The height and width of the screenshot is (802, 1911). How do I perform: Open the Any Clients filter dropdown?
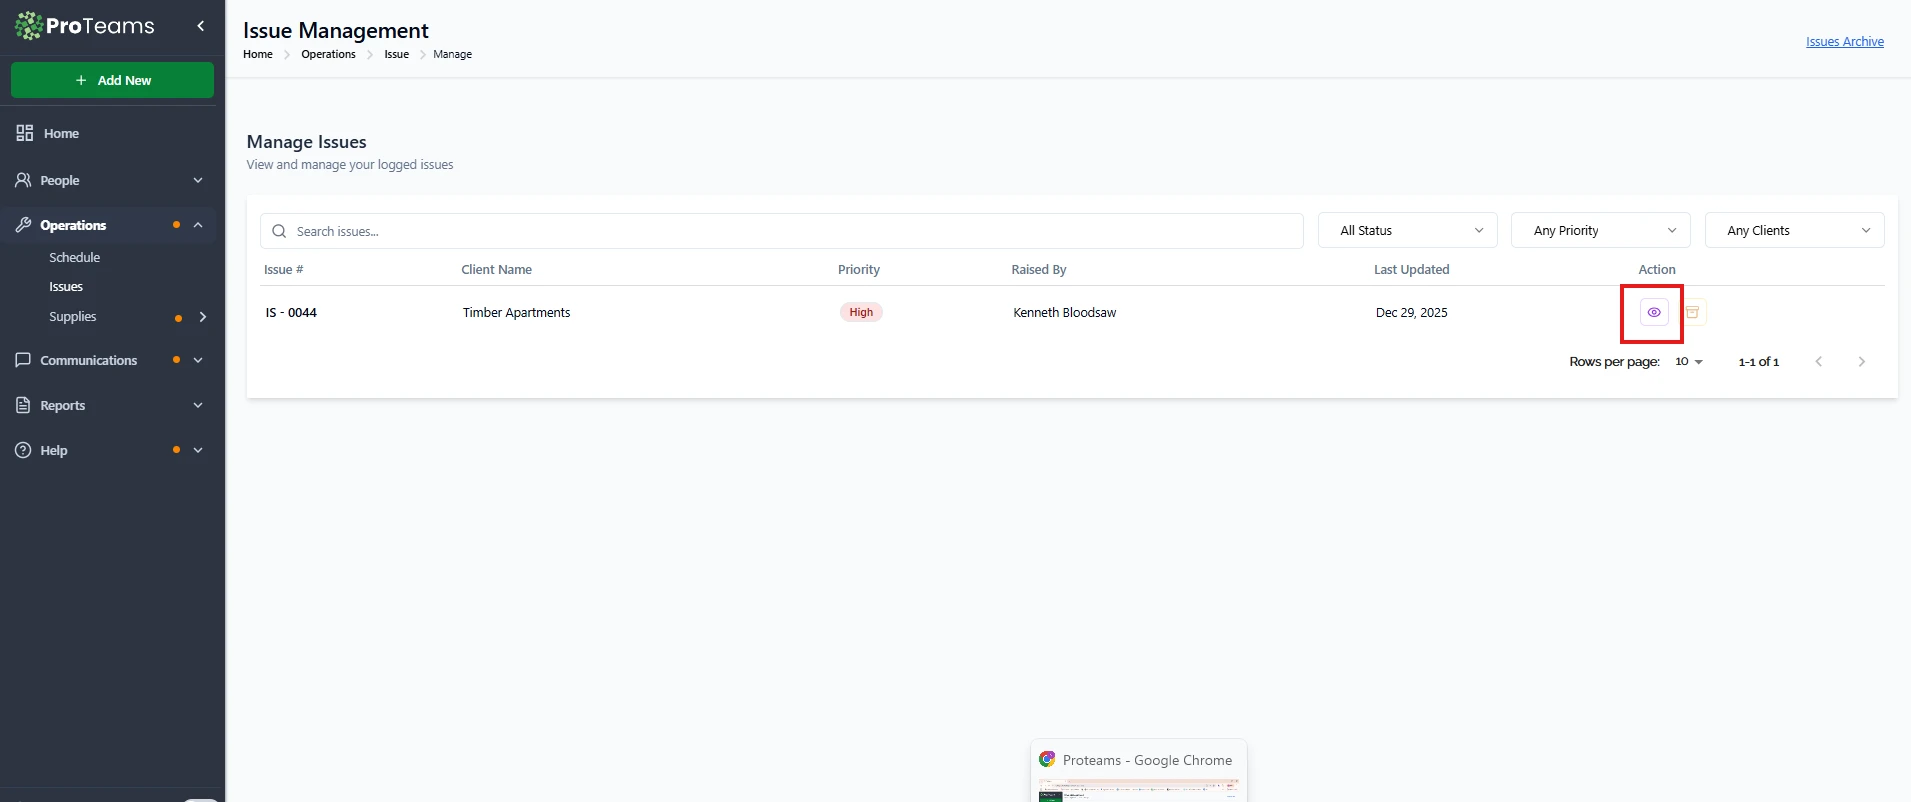coord(1794,231)
